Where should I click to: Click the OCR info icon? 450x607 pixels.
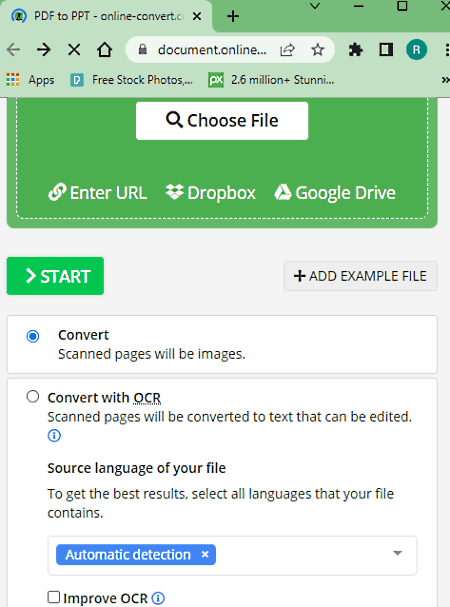point(54,436)
